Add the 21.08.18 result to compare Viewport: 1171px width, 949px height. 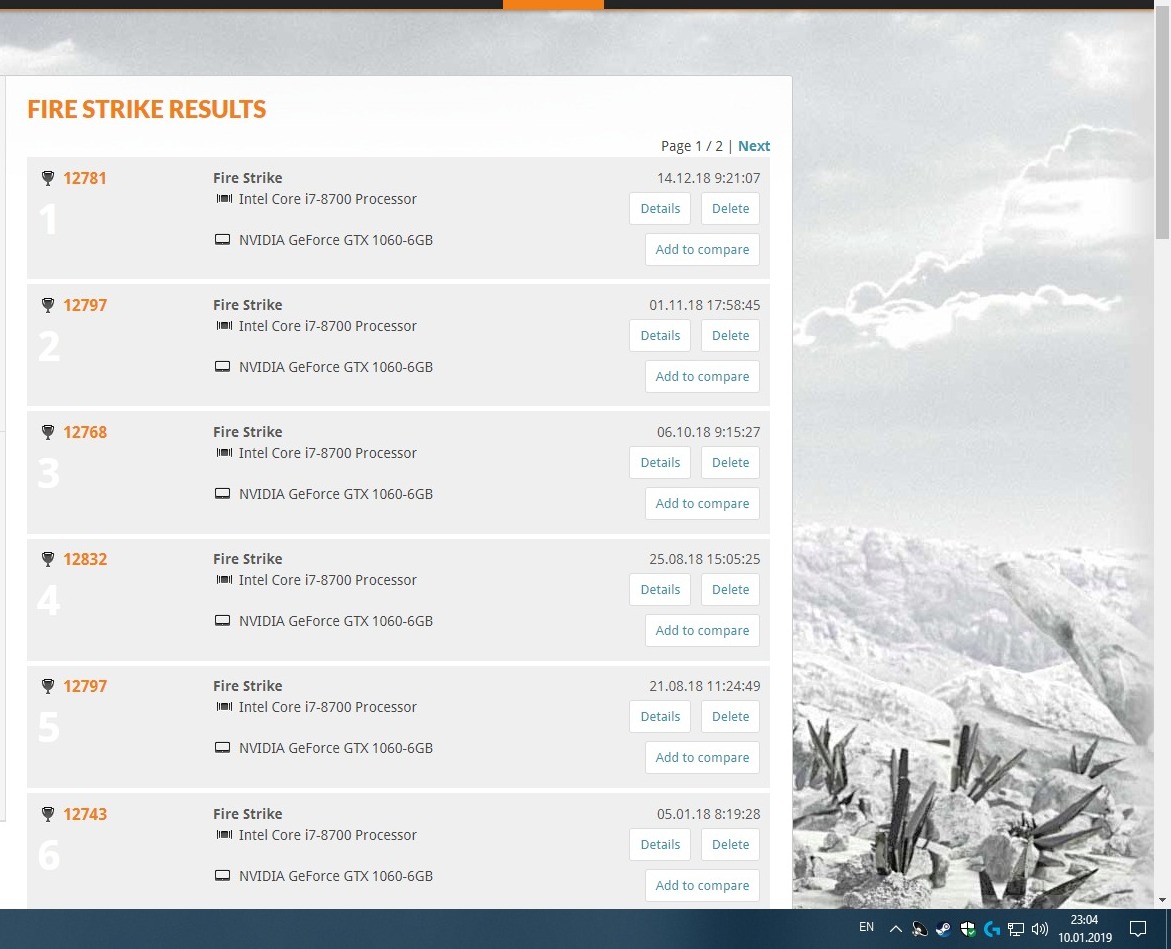702,757
